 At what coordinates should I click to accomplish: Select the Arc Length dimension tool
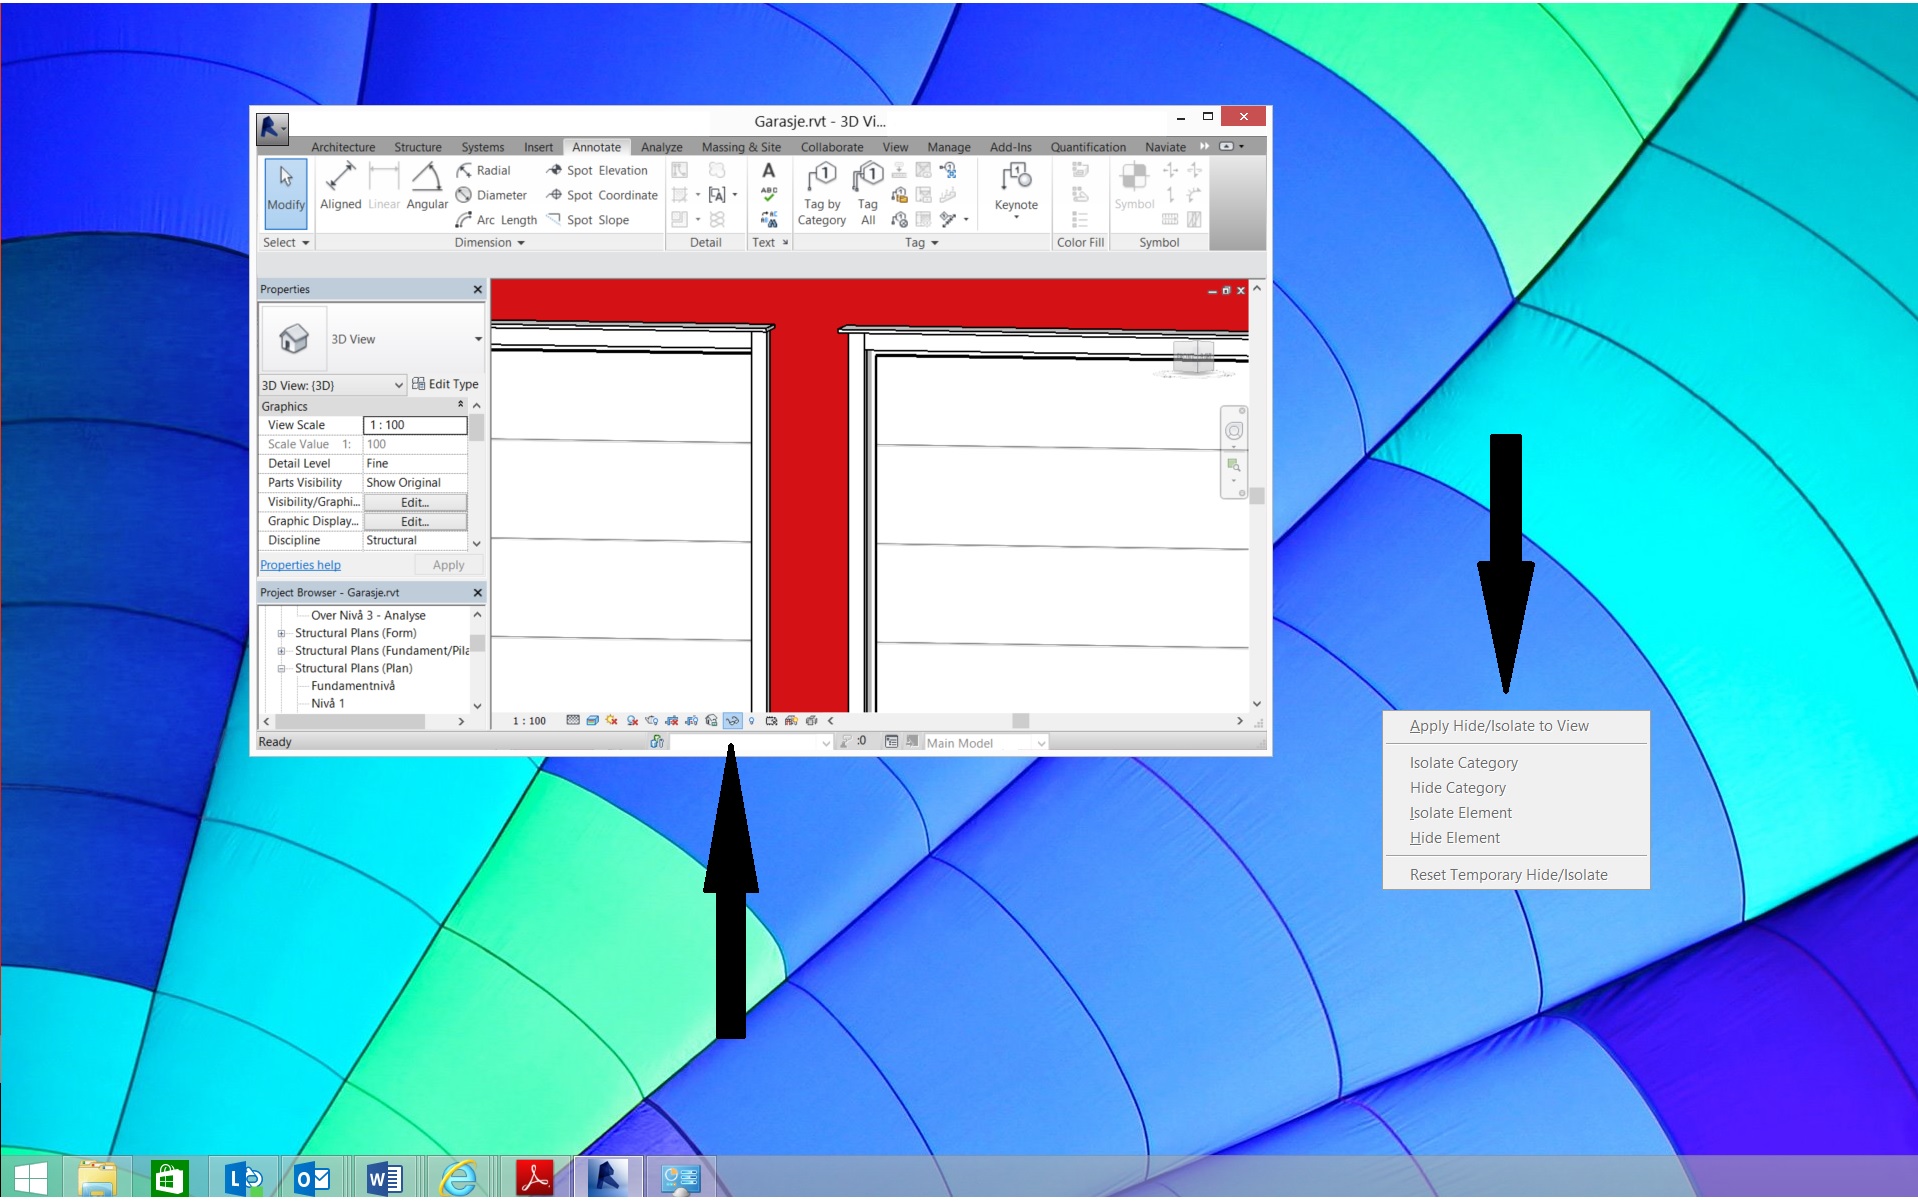497,220
